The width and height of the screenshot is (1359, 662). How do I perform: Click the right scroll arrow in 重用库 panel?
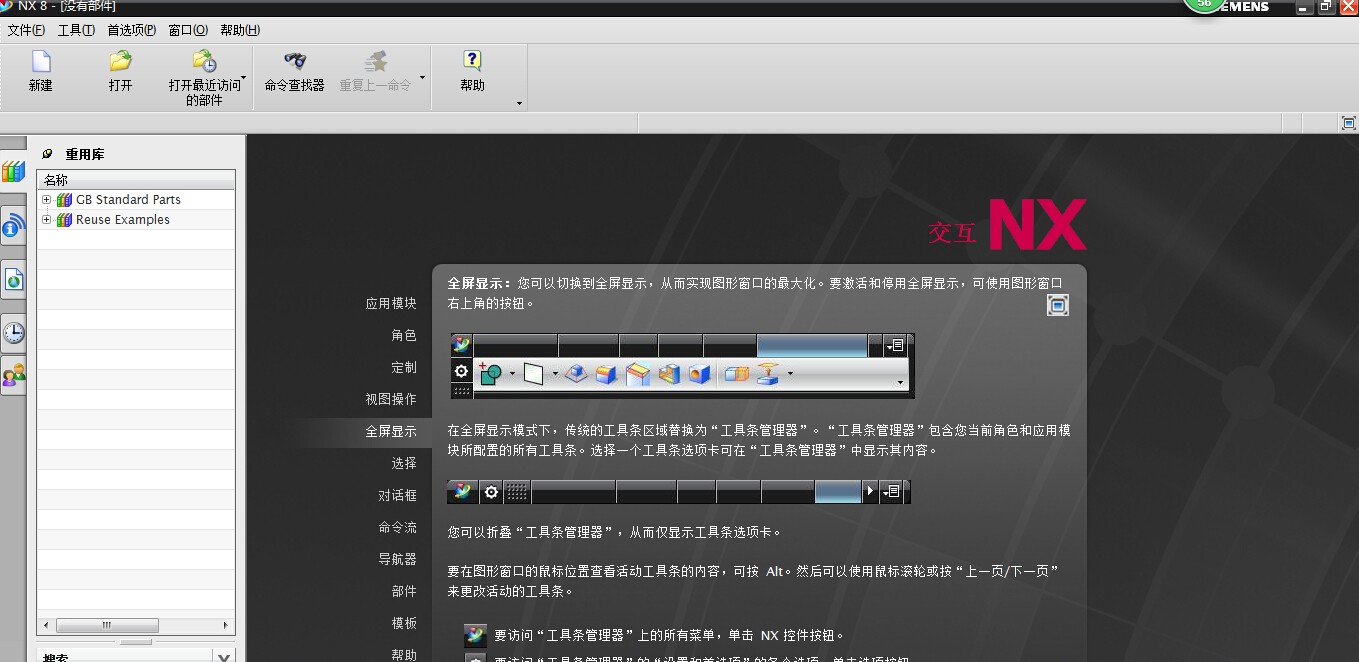[x=226, y=625]
